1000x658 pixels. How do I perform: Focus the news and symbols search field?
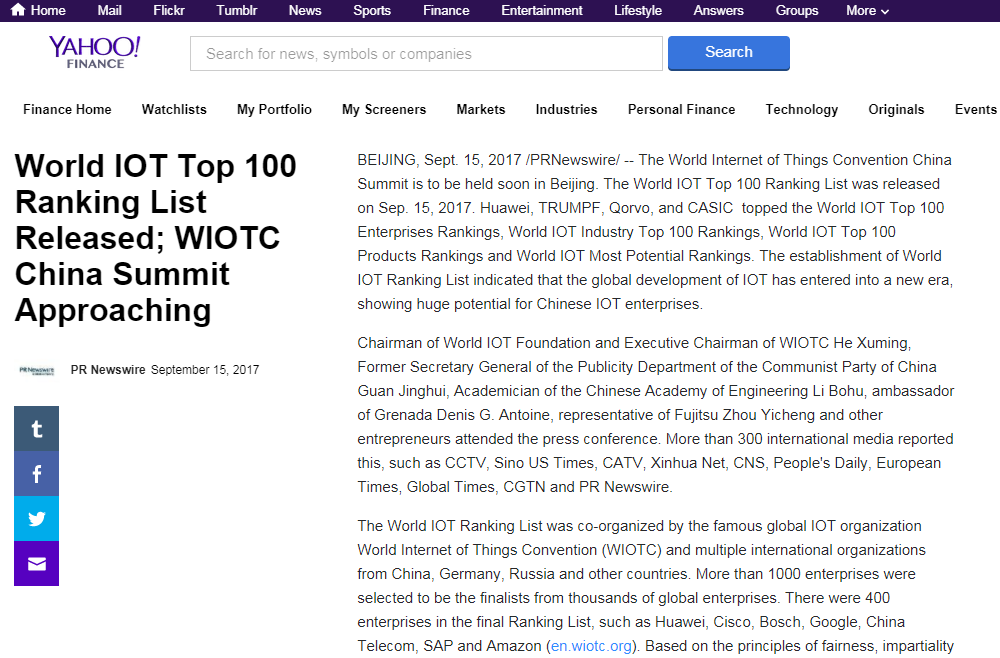tap(426, 54)
